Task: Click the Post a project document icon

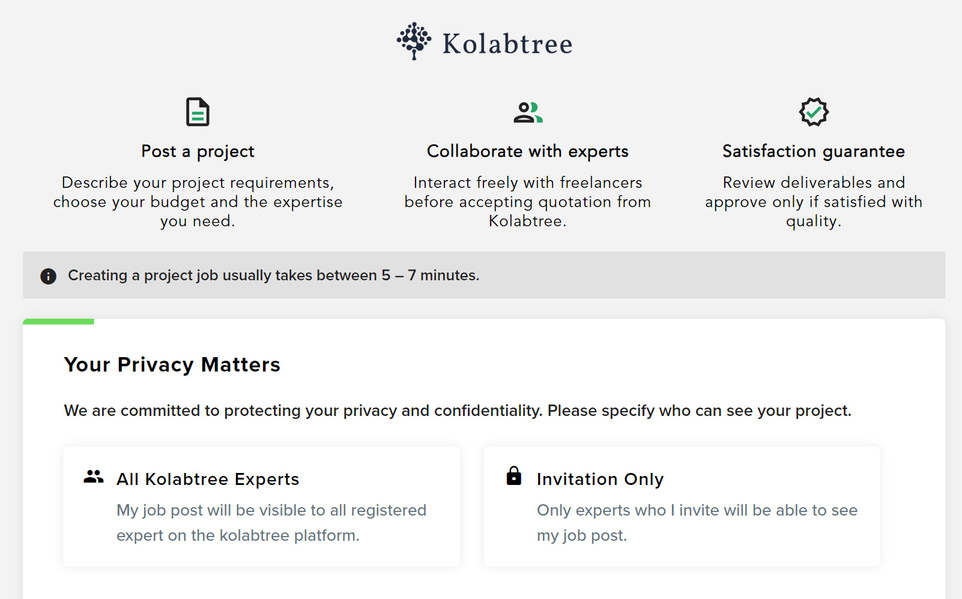Action: click(198, 112)
